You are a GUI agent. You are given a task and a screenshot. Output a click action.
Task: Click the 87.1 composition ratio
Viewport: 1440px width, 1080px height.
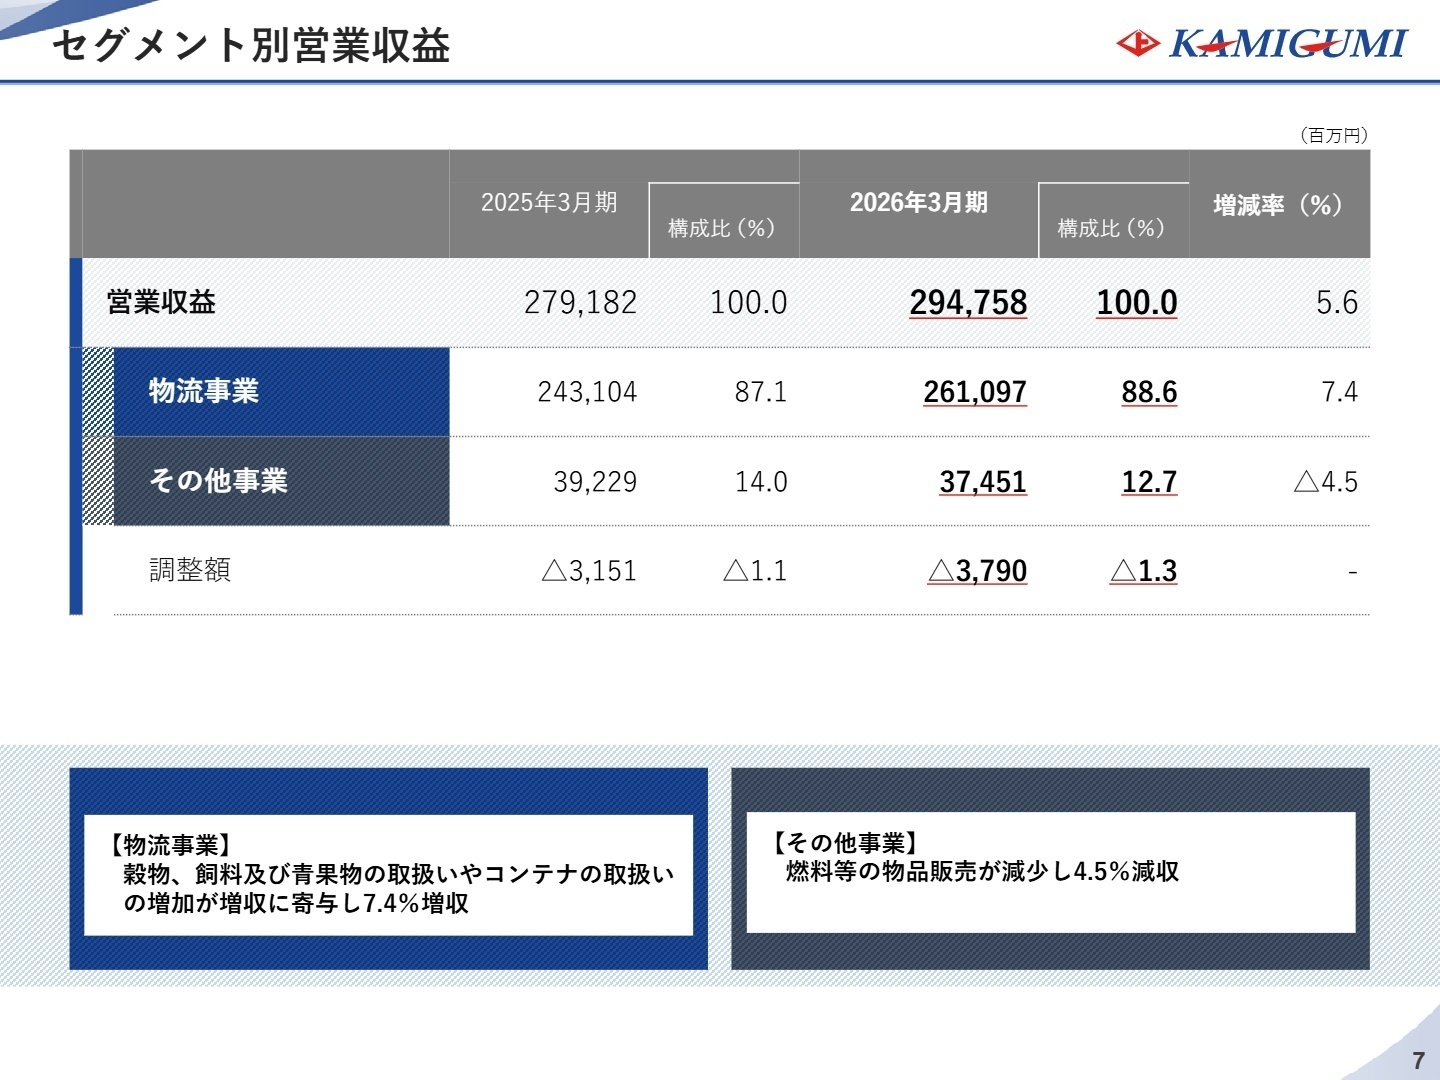[761, 391]
